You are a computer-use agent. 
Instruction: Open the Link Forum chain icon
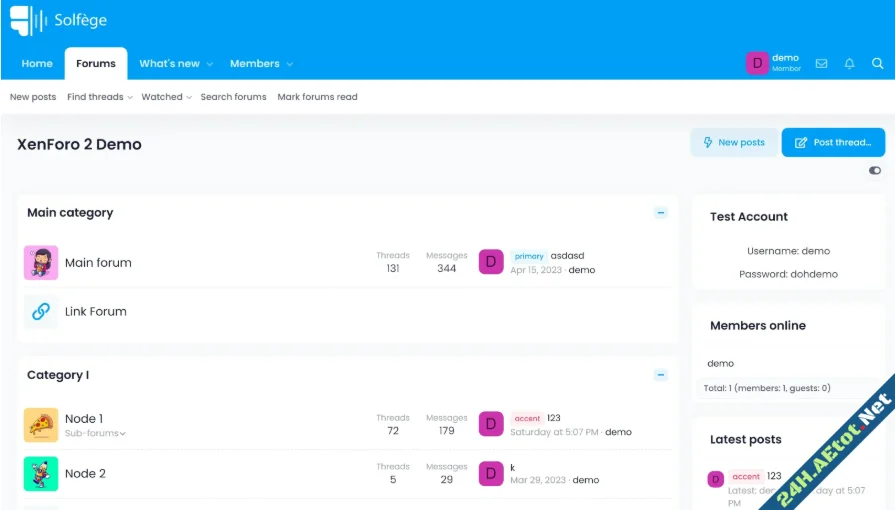point(41,311)
